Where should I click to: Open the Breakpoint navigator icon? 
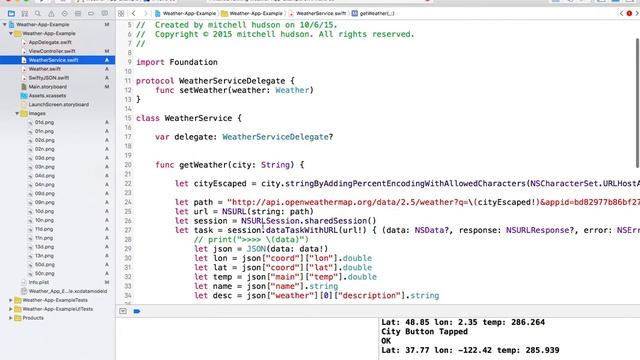(x=91, y=13)
